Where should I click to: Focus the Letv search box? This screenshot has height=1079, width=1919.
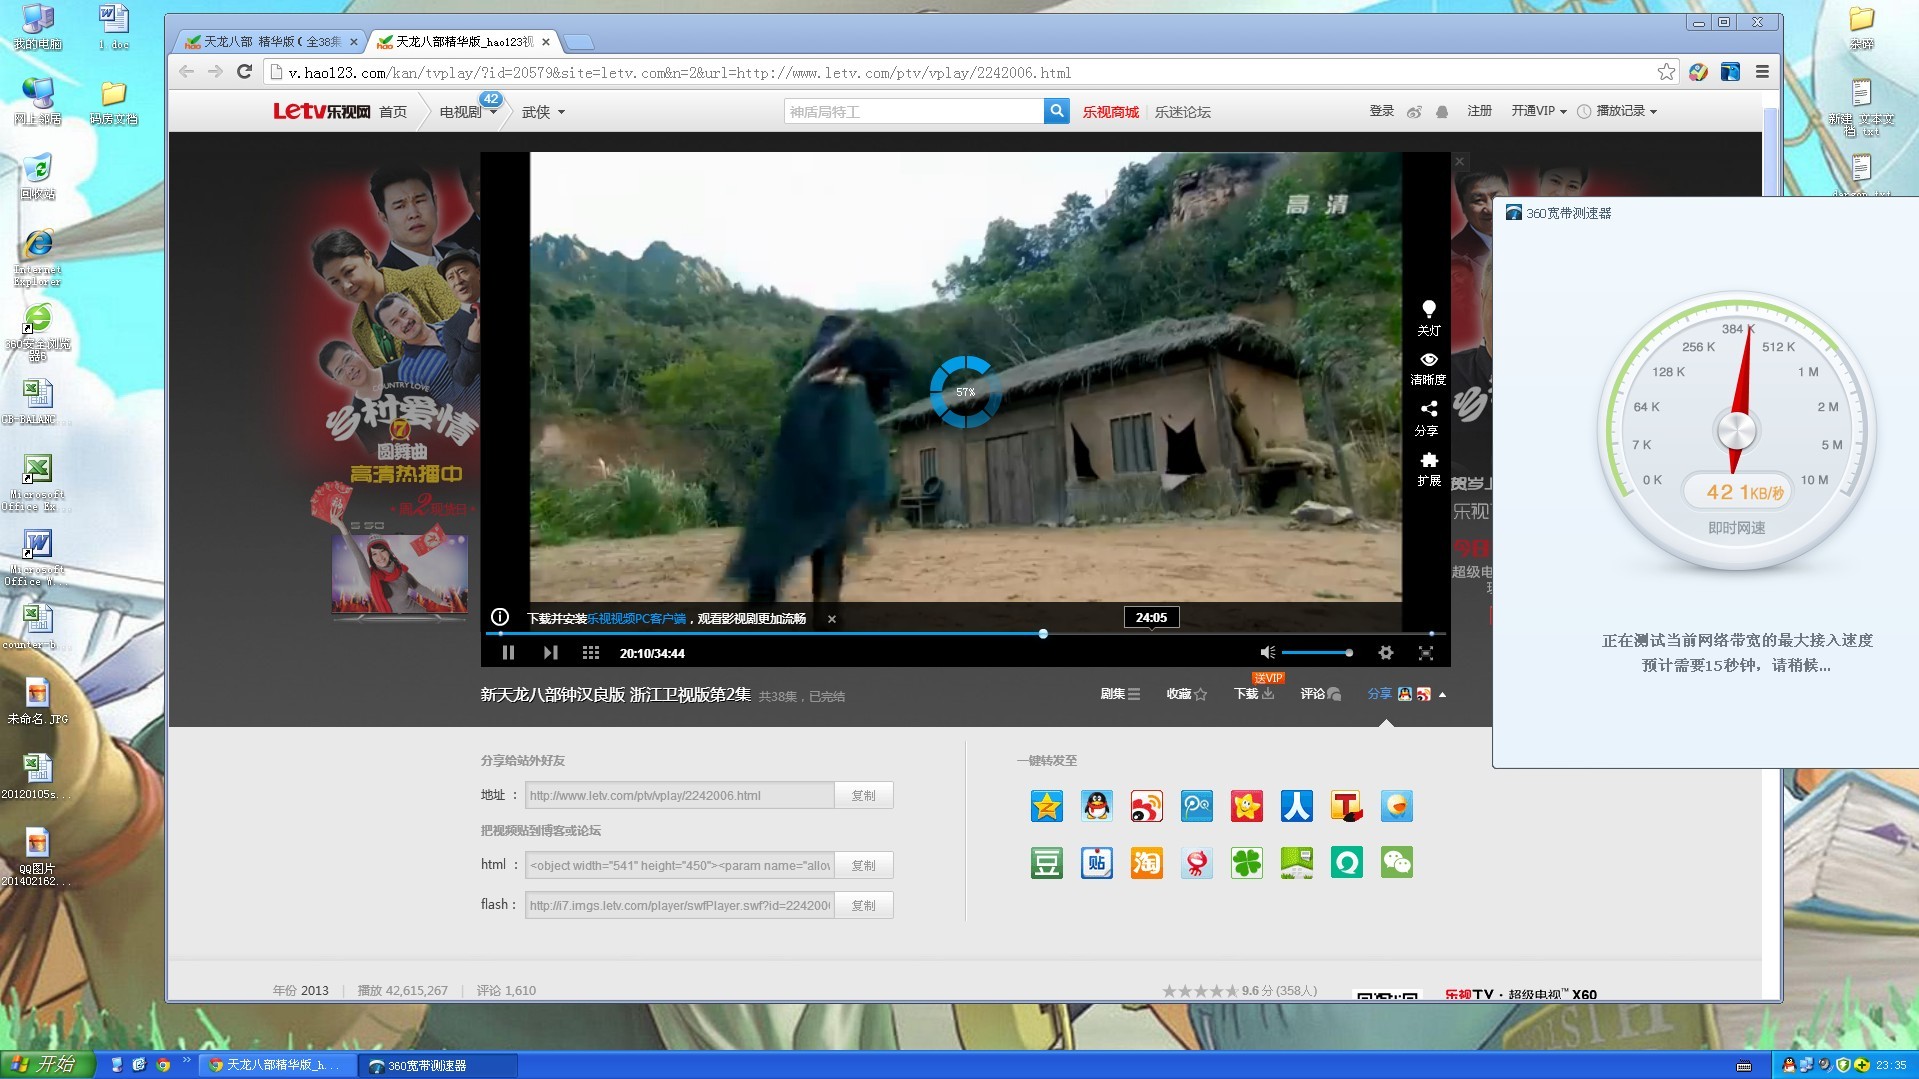(x=914, y=111)
